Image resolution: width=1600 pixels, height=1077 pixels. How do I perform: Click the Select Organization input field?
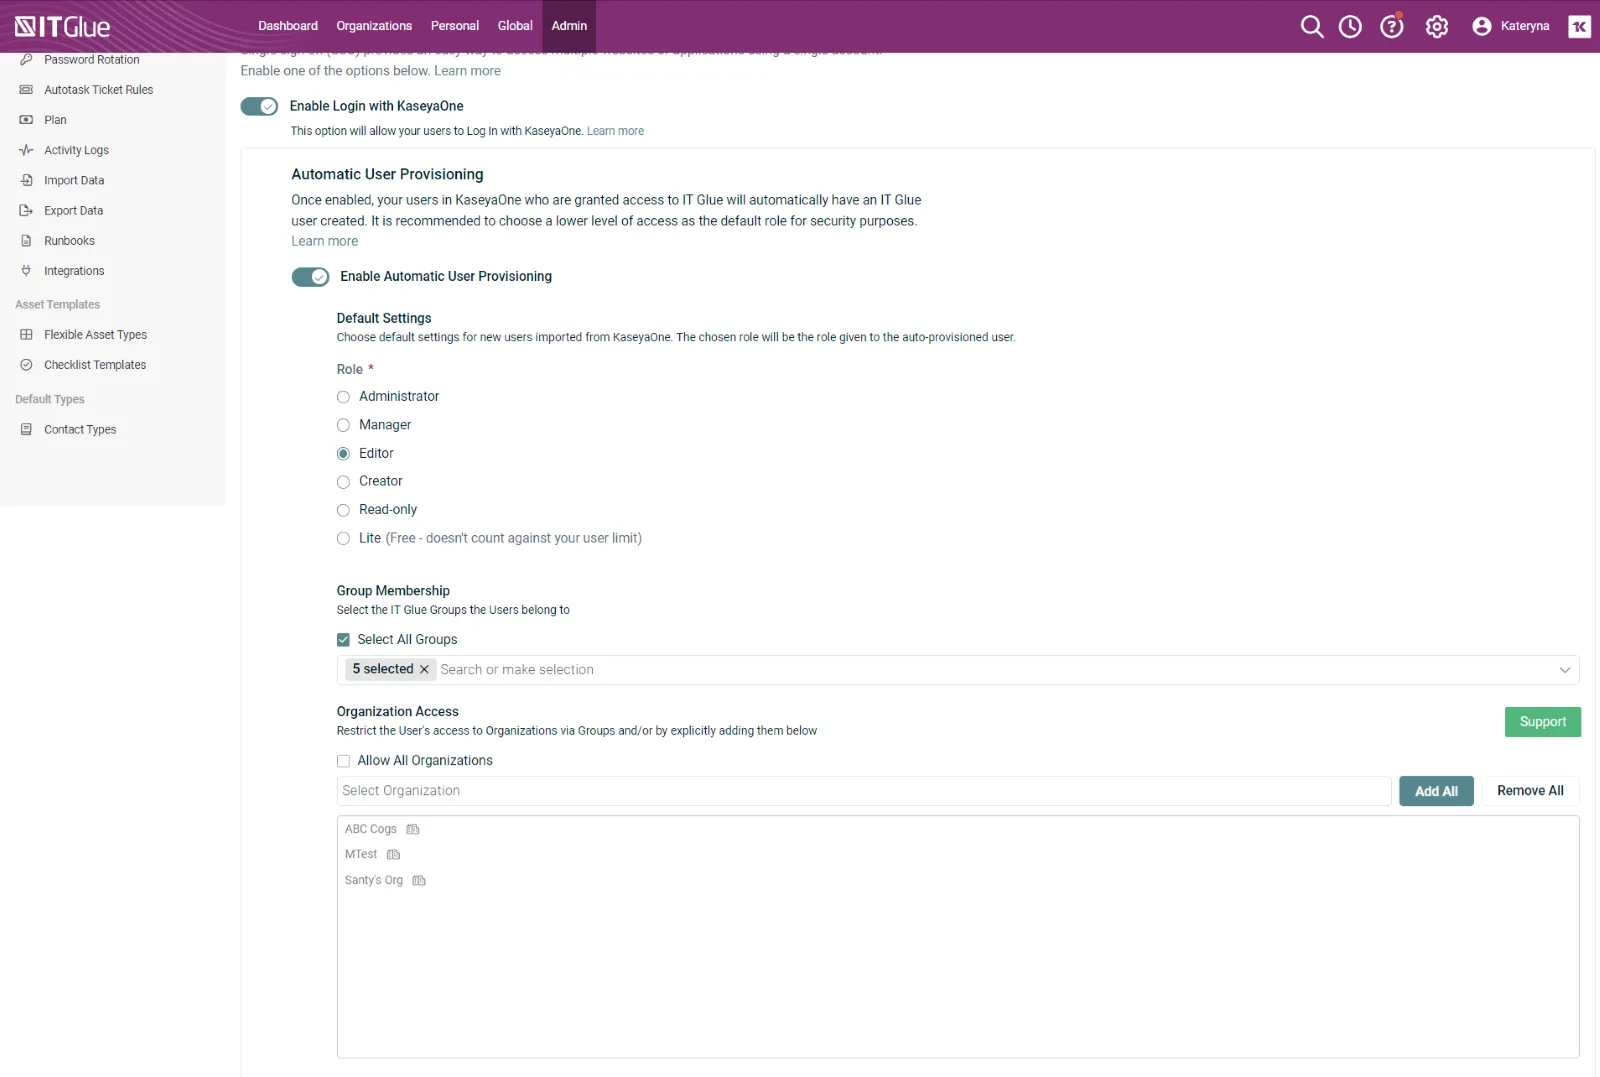[x=863, y=791]
